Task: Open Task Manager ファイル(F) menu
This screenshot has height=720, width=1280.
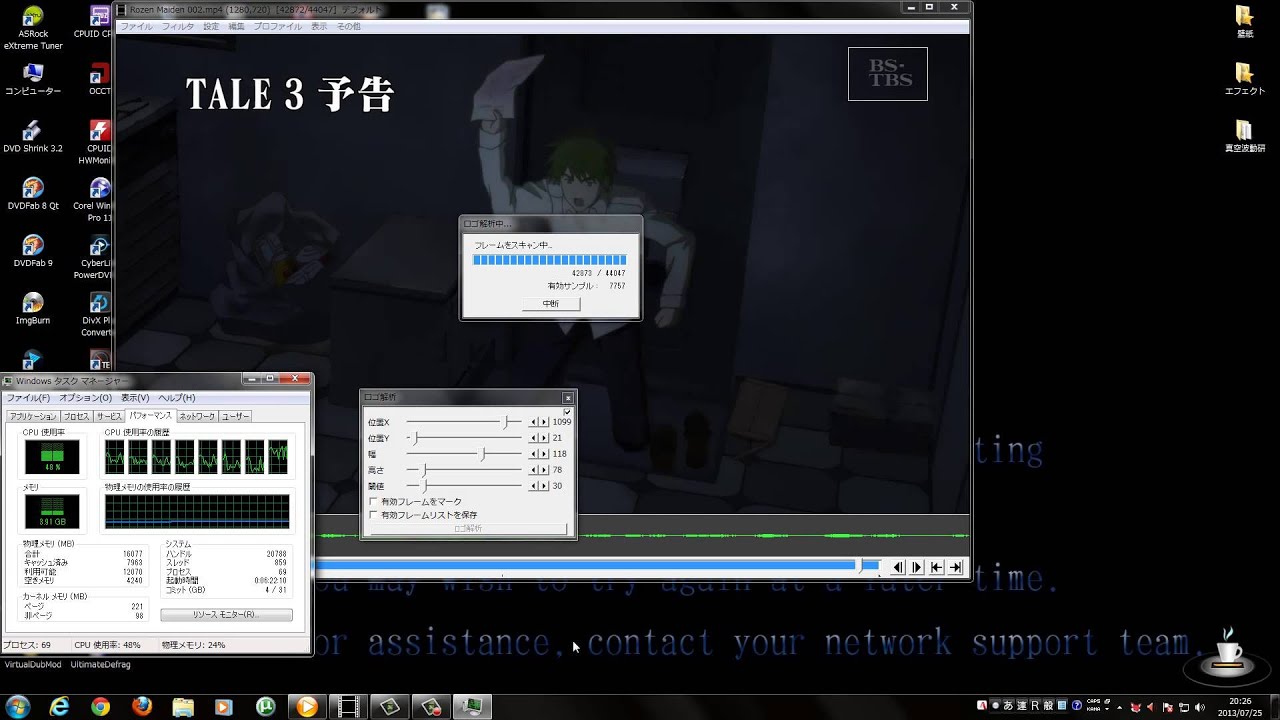Action: 28,398
